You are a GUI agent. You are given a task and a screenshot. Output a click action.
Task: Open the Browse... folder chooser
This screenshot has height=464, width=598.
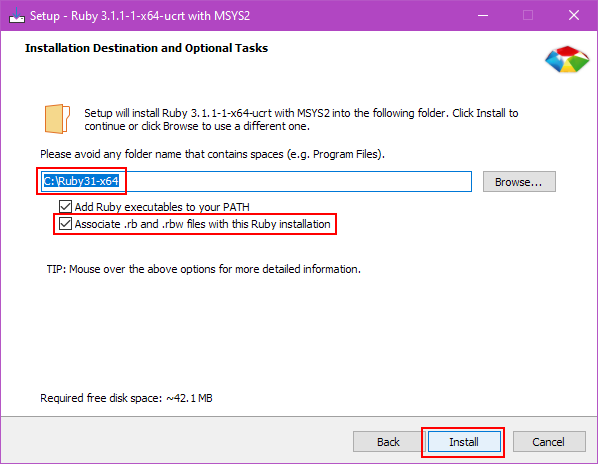[x=519, y=182]
